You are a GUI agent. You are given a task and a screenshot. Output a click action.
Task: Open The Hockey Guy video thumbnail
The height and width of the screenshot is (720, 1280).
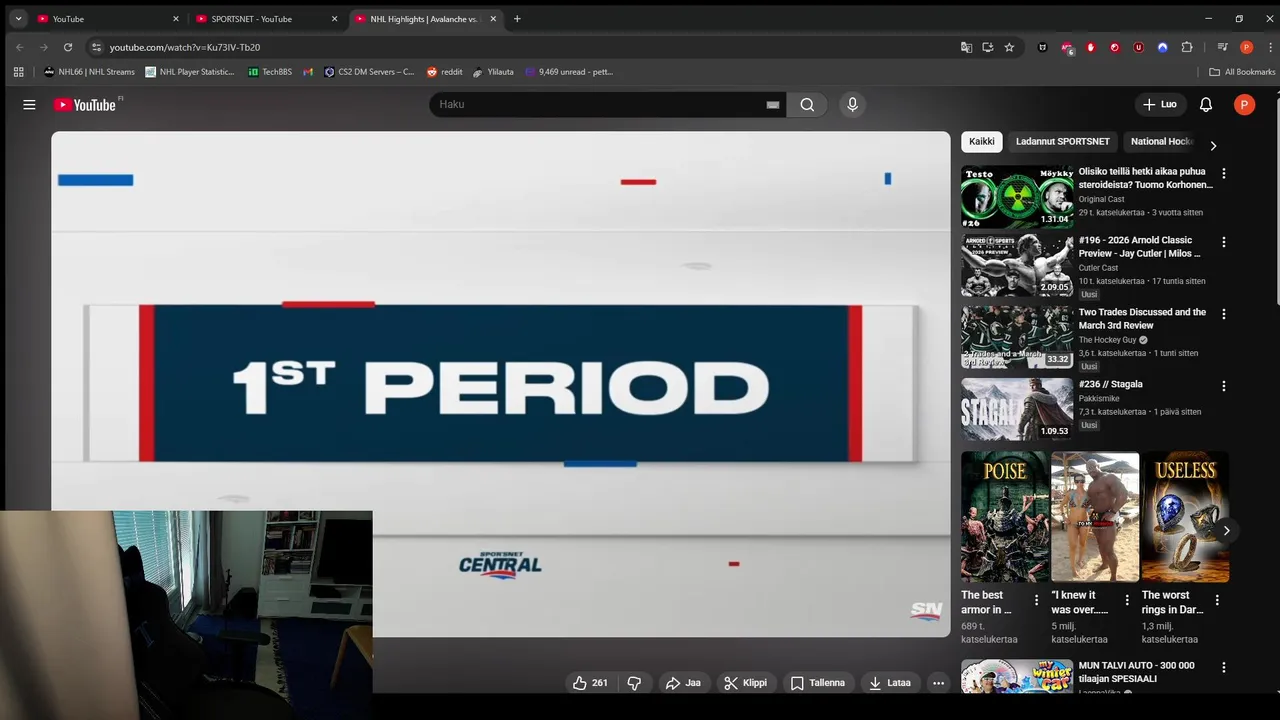pyautogui.click(x=1017, y=337)
